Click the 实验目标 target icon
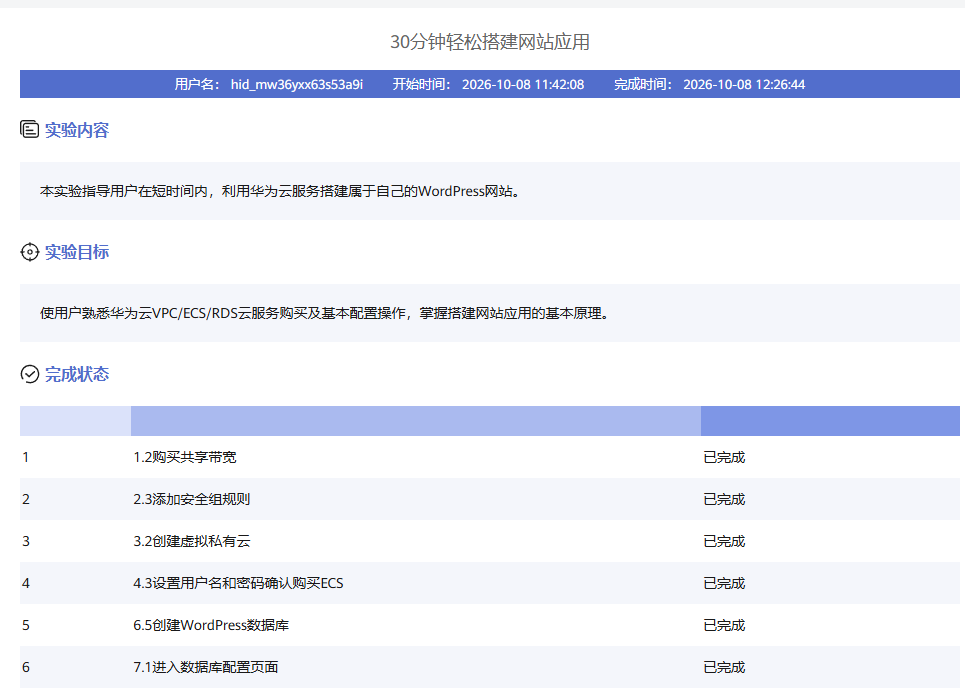The height and width of the screenshot is (696, 965). pyautogui.click(x=30, y=252)
